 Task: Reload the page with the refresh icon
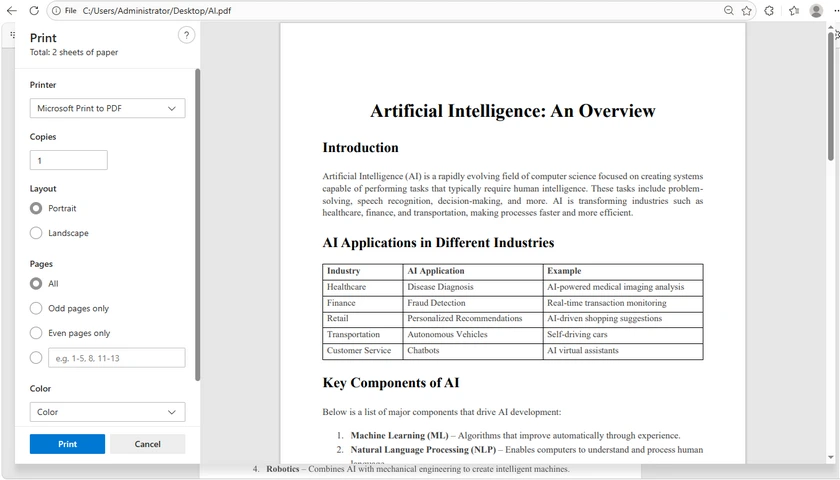(x=34, y=10)
